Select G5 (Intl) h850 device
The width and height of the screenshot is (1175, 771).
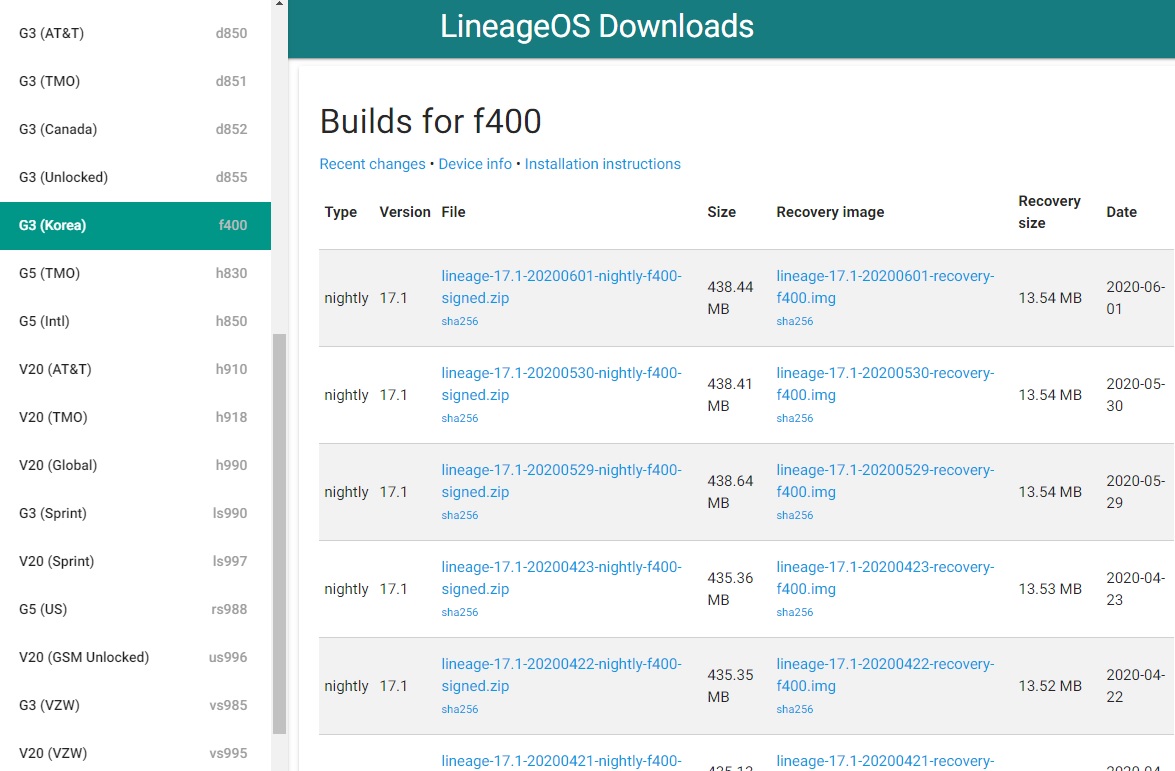(135, 321)
